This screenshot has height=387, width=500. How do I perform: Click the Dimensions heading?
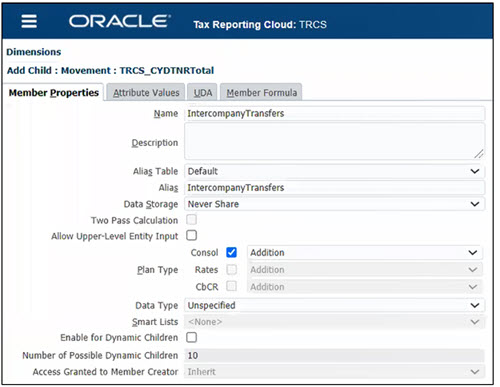34,52
